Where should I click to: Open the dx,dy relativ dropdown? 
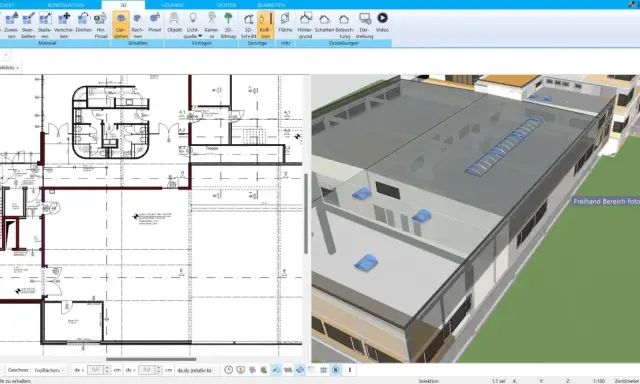pyautogui.click(x=196, y=370)
